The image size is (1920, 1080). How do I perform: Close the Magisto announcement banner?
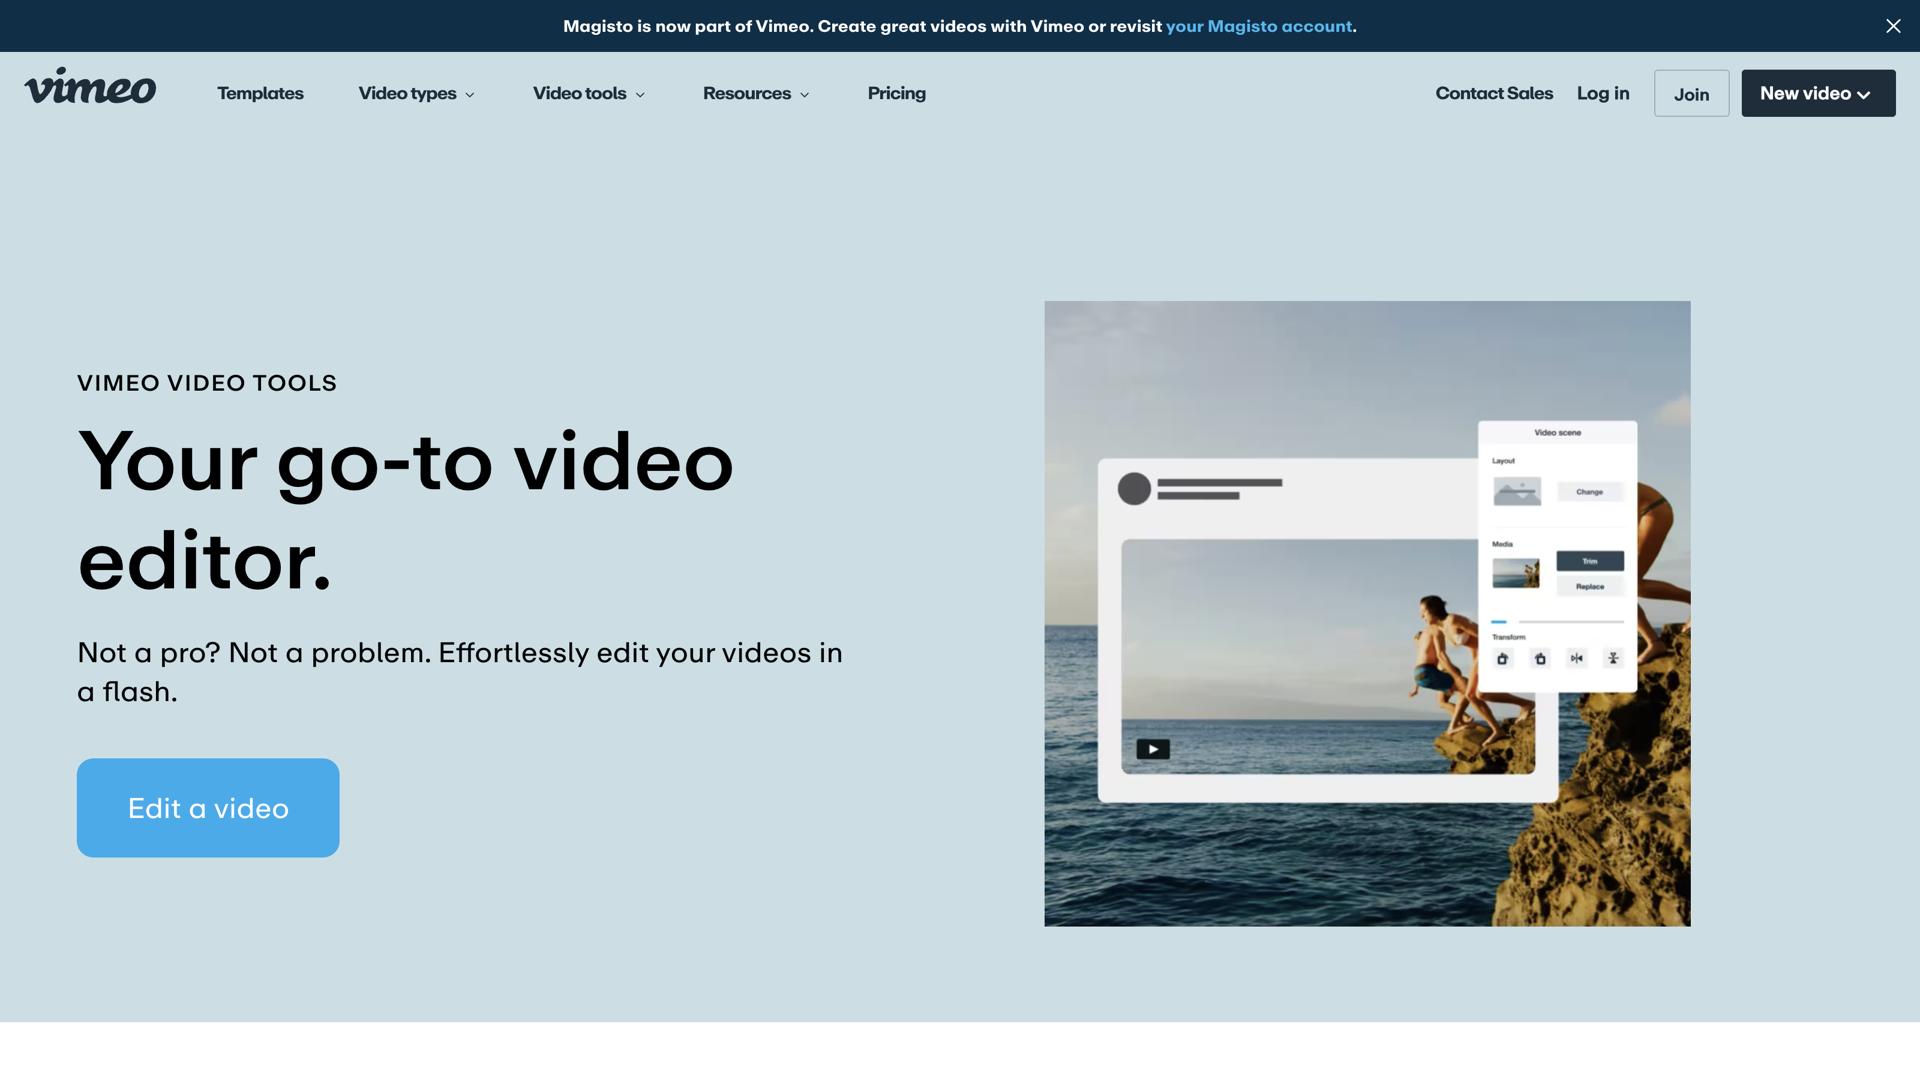point(1893,26)
